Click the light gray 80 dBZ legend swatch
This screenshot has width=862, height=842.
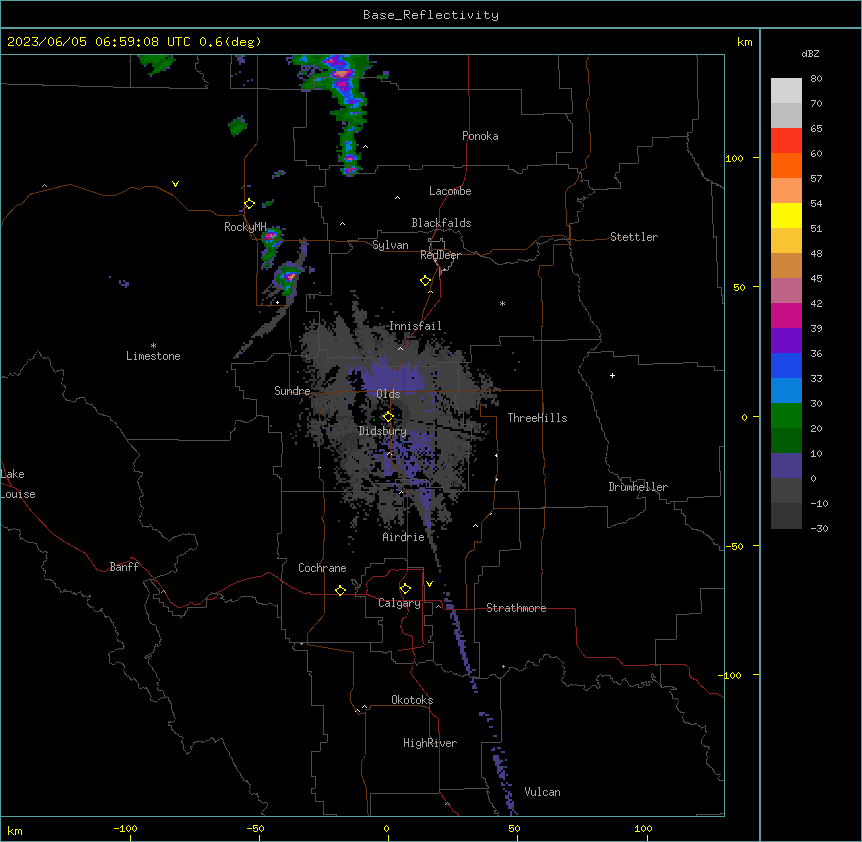click(786, 91)
